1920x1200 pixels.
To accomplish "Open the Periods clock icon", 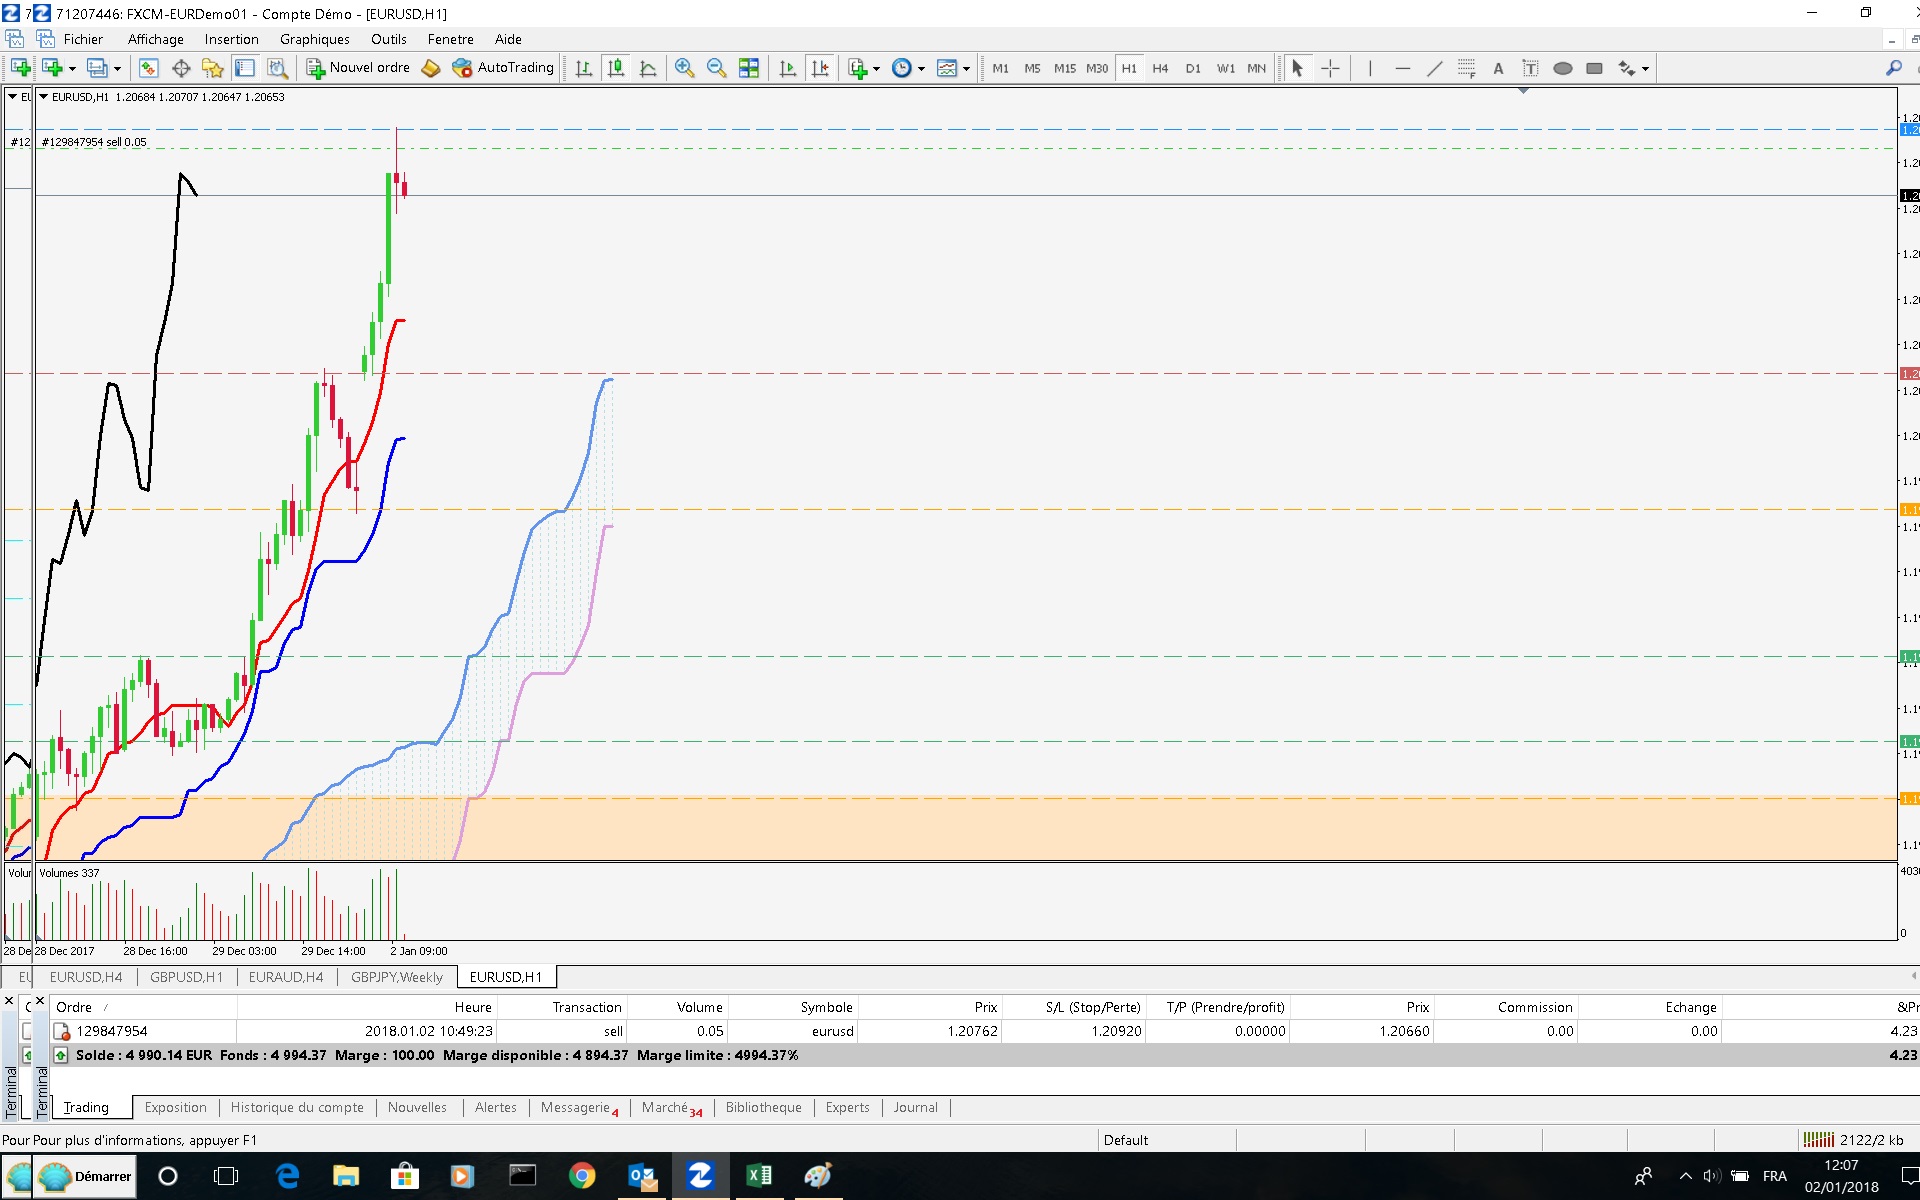I will pyautogui.click(x=902, y=68).
